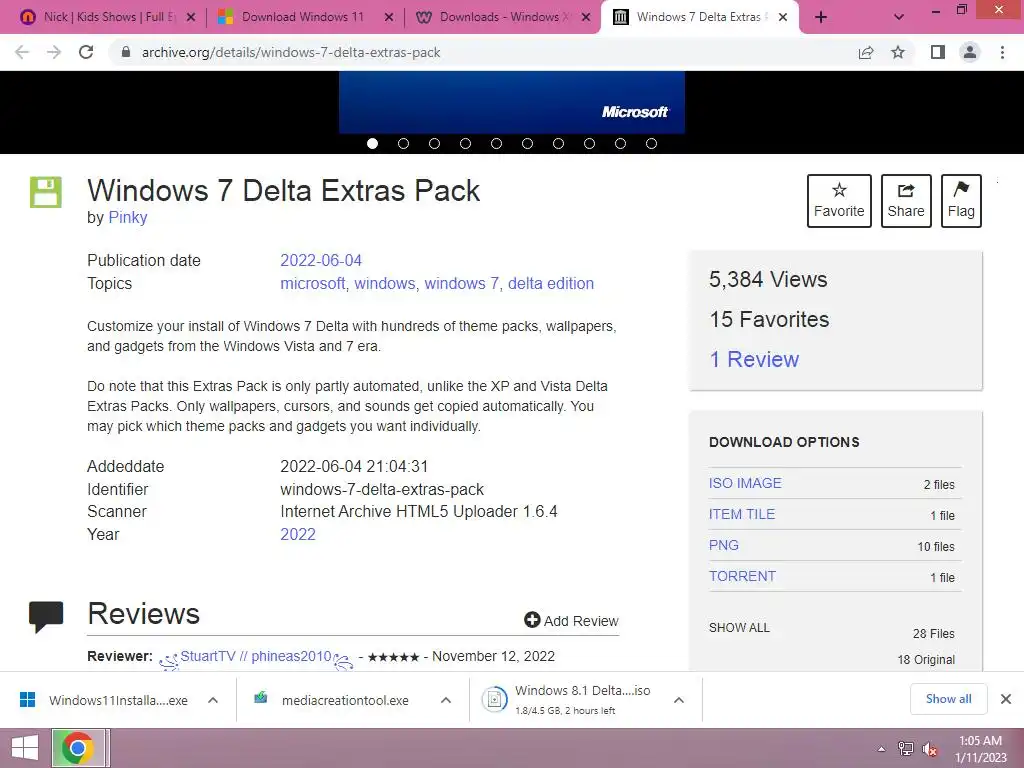Select seventh carousel dot

click(558, 143)
